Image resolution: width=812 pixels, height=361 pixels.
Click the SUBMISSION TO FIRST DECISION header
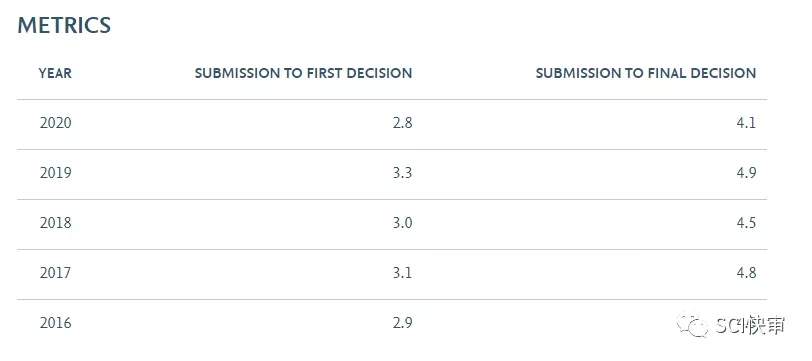[303, 74]
